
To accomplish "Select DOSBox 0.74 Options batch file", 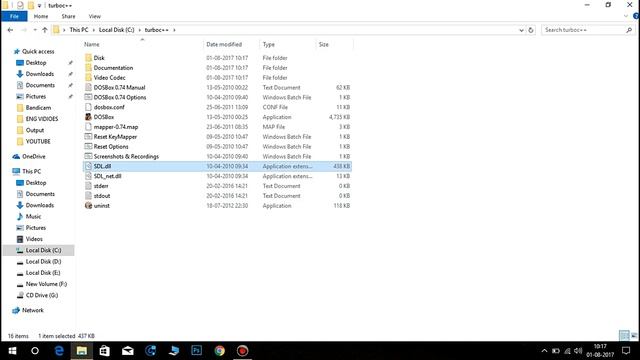I will 120,97.
